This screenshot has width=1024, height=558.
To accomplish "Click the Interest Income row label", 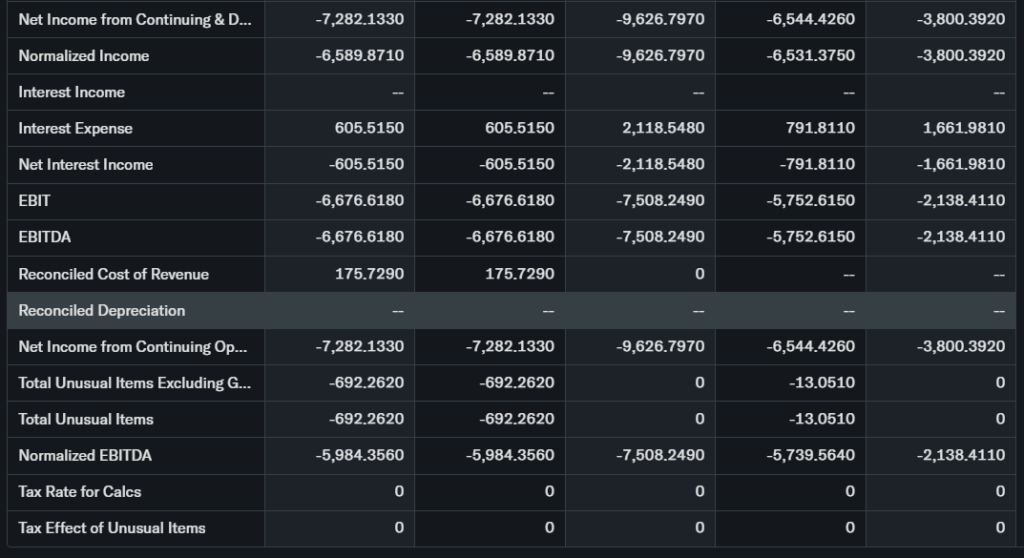I will (72, 92).
